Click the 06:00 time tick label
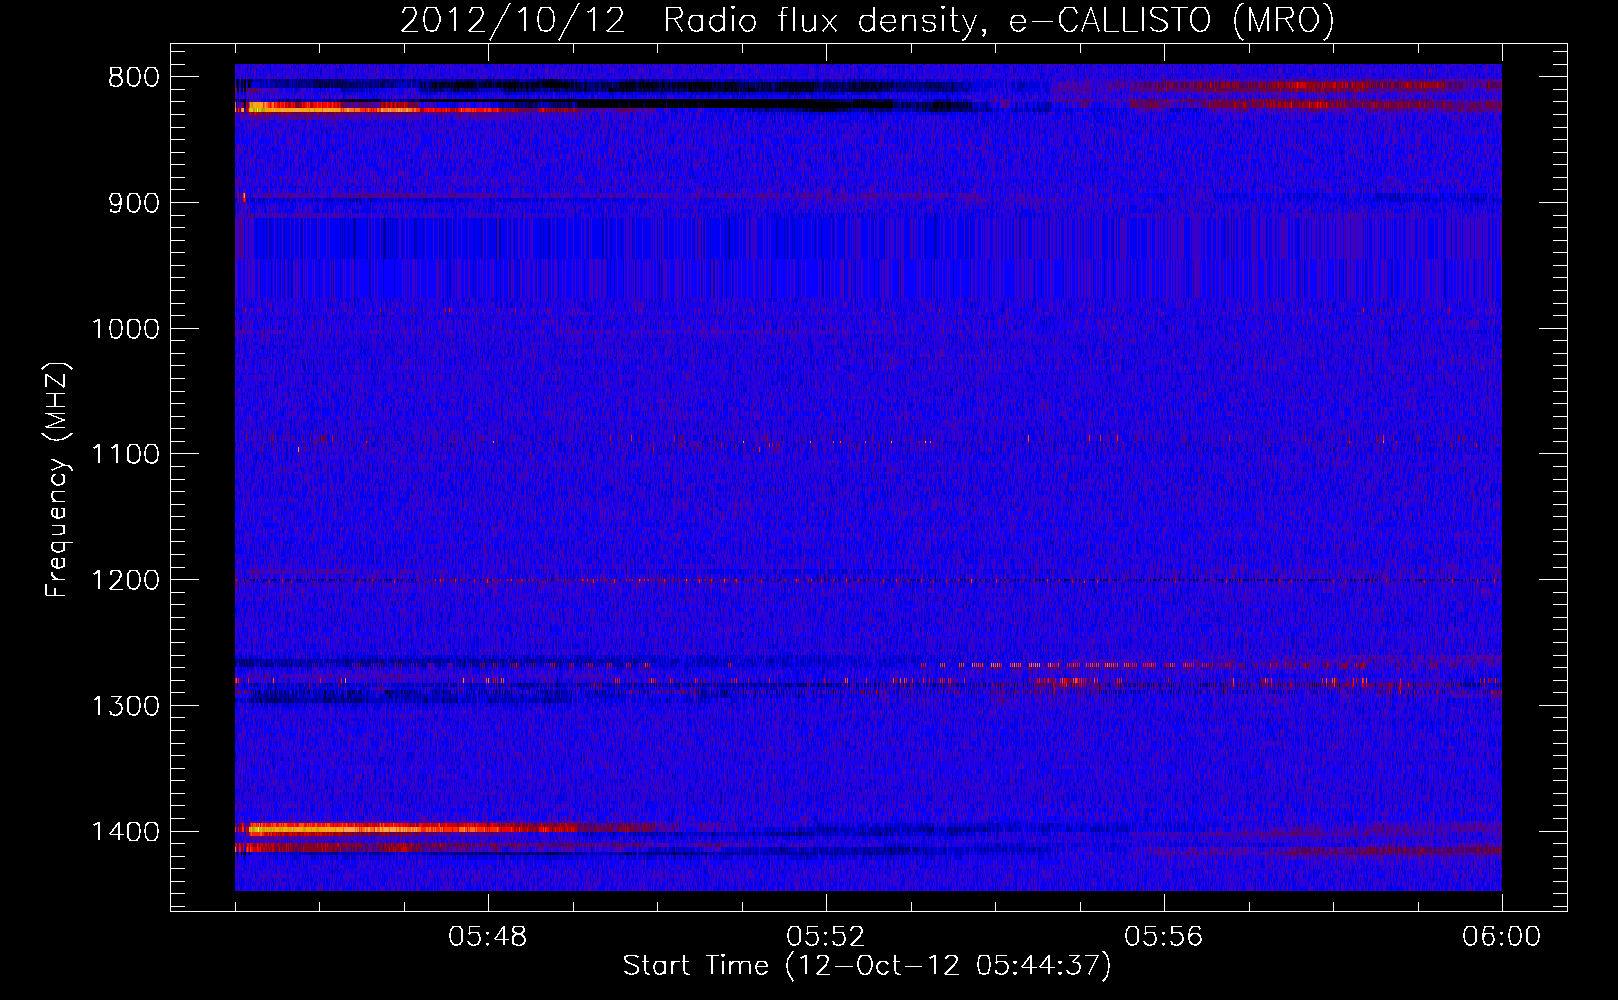1618x1000 pixels. (x=1501, y=937)
